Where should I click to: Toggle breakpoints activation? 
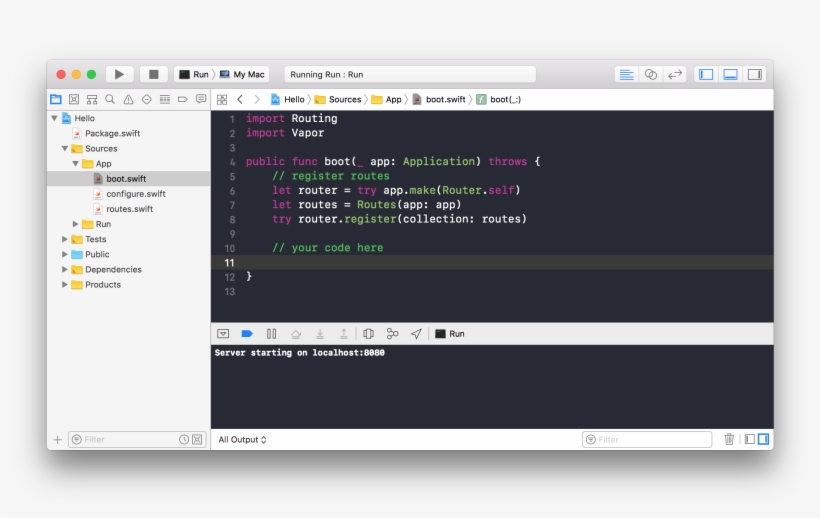tap(247, 333)
